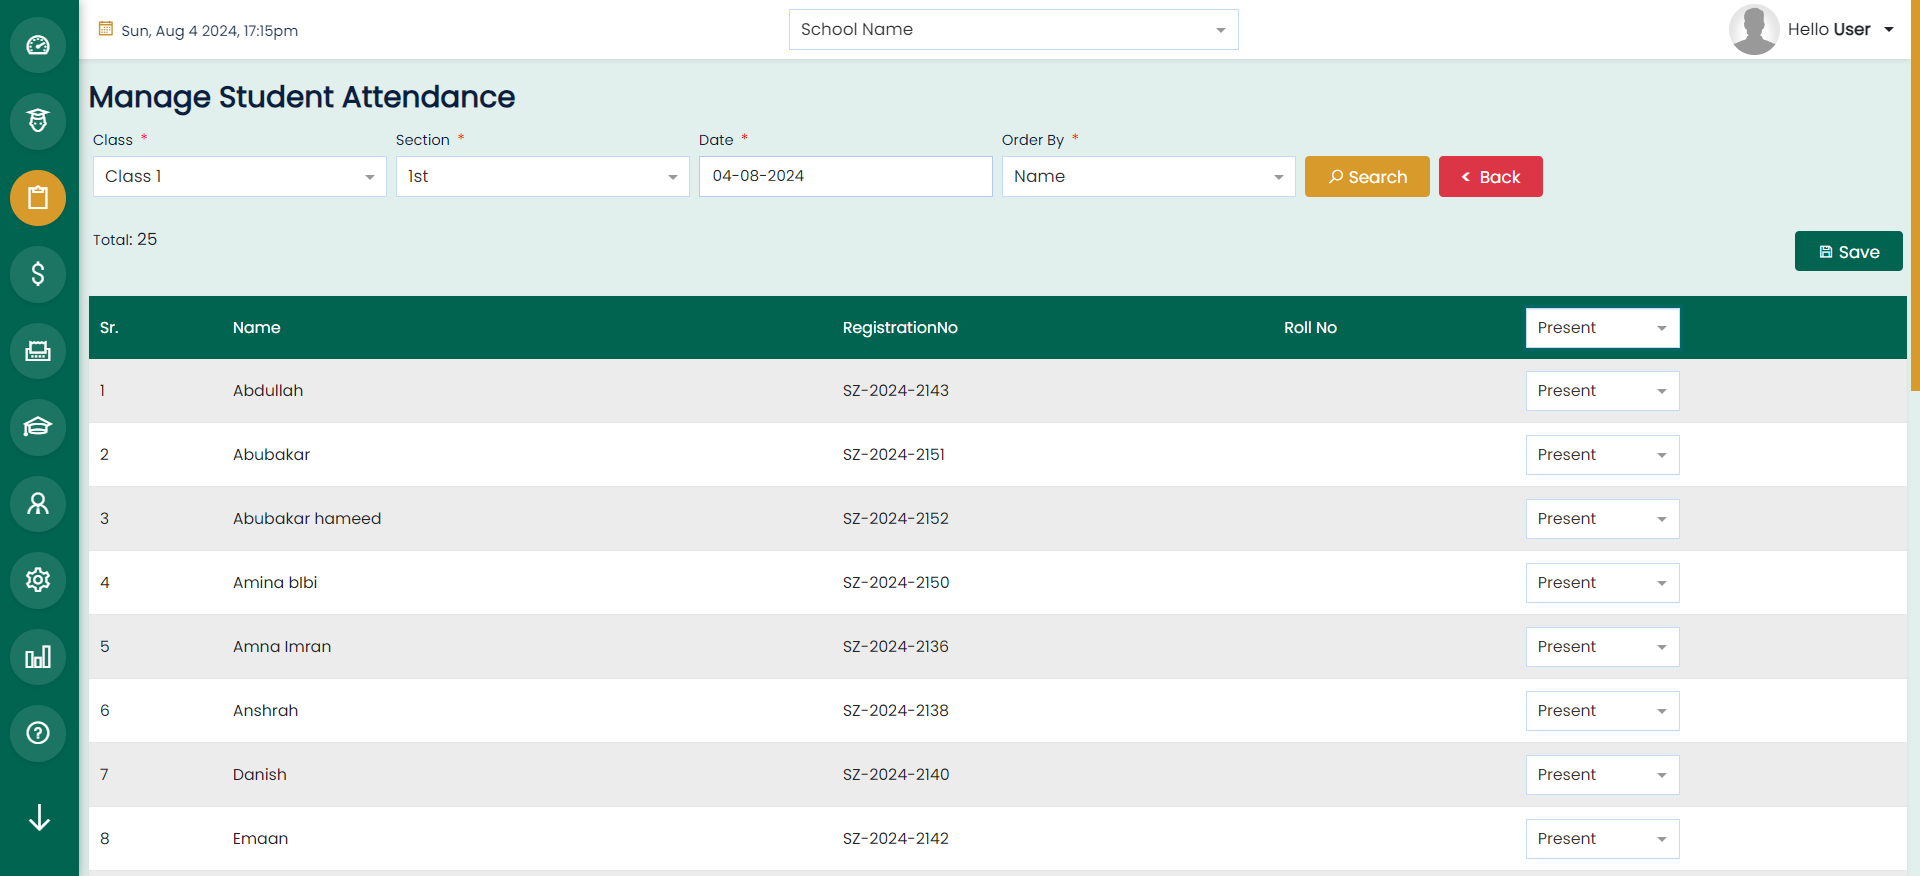Open the Section 1st dropdown
The width and height of the screenshot is (1920, 876).
tap(543, 177)
